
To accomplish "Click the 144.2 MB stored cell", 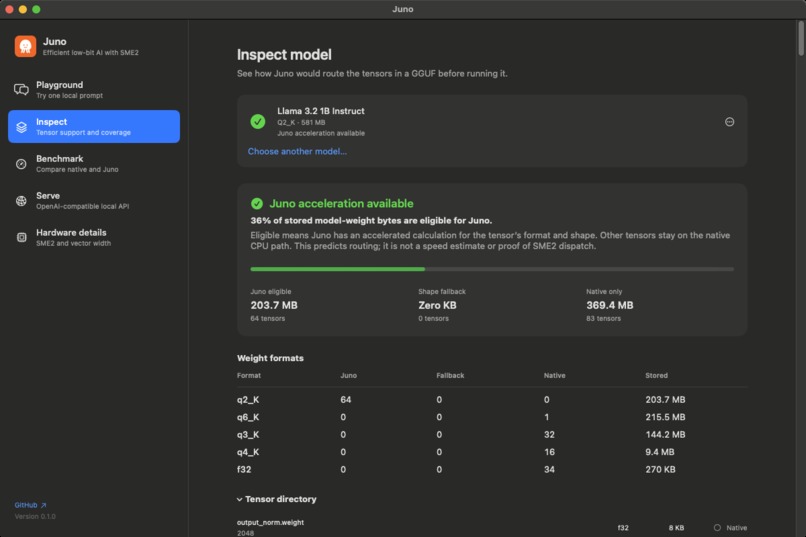I will point(665,435).
